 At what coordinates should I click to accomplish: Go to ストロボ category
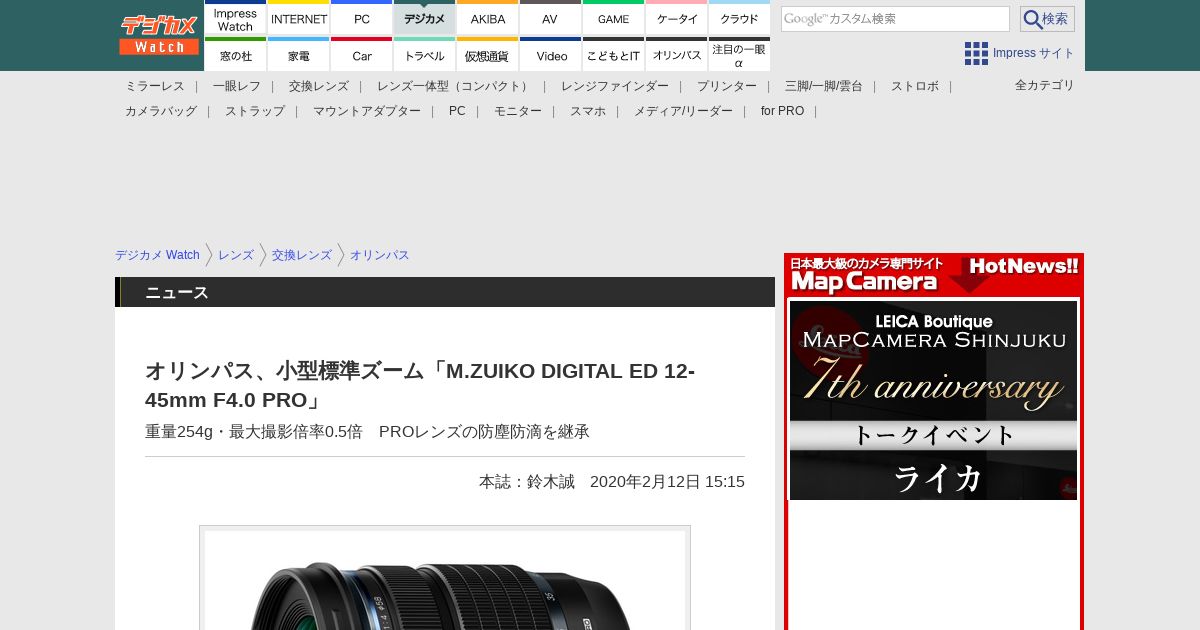pos(915,86)
